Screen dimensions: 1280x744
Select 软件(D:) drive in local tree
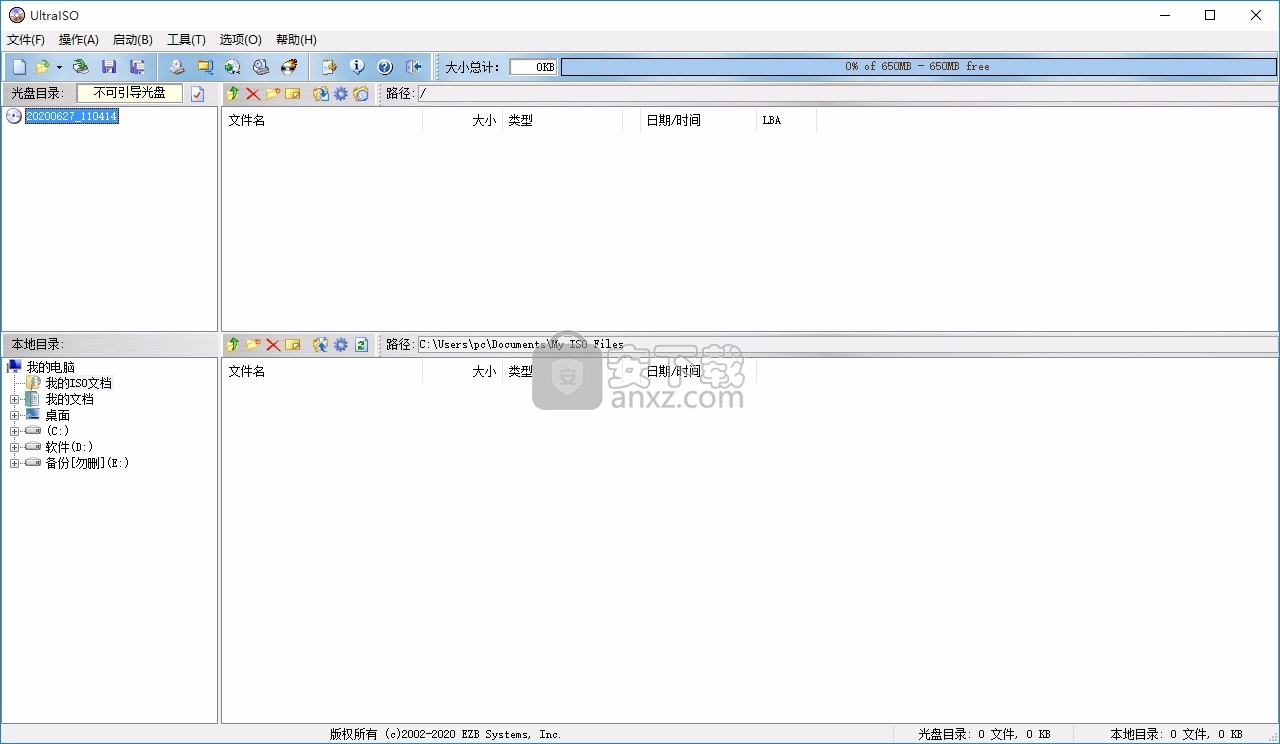point(69,447)
